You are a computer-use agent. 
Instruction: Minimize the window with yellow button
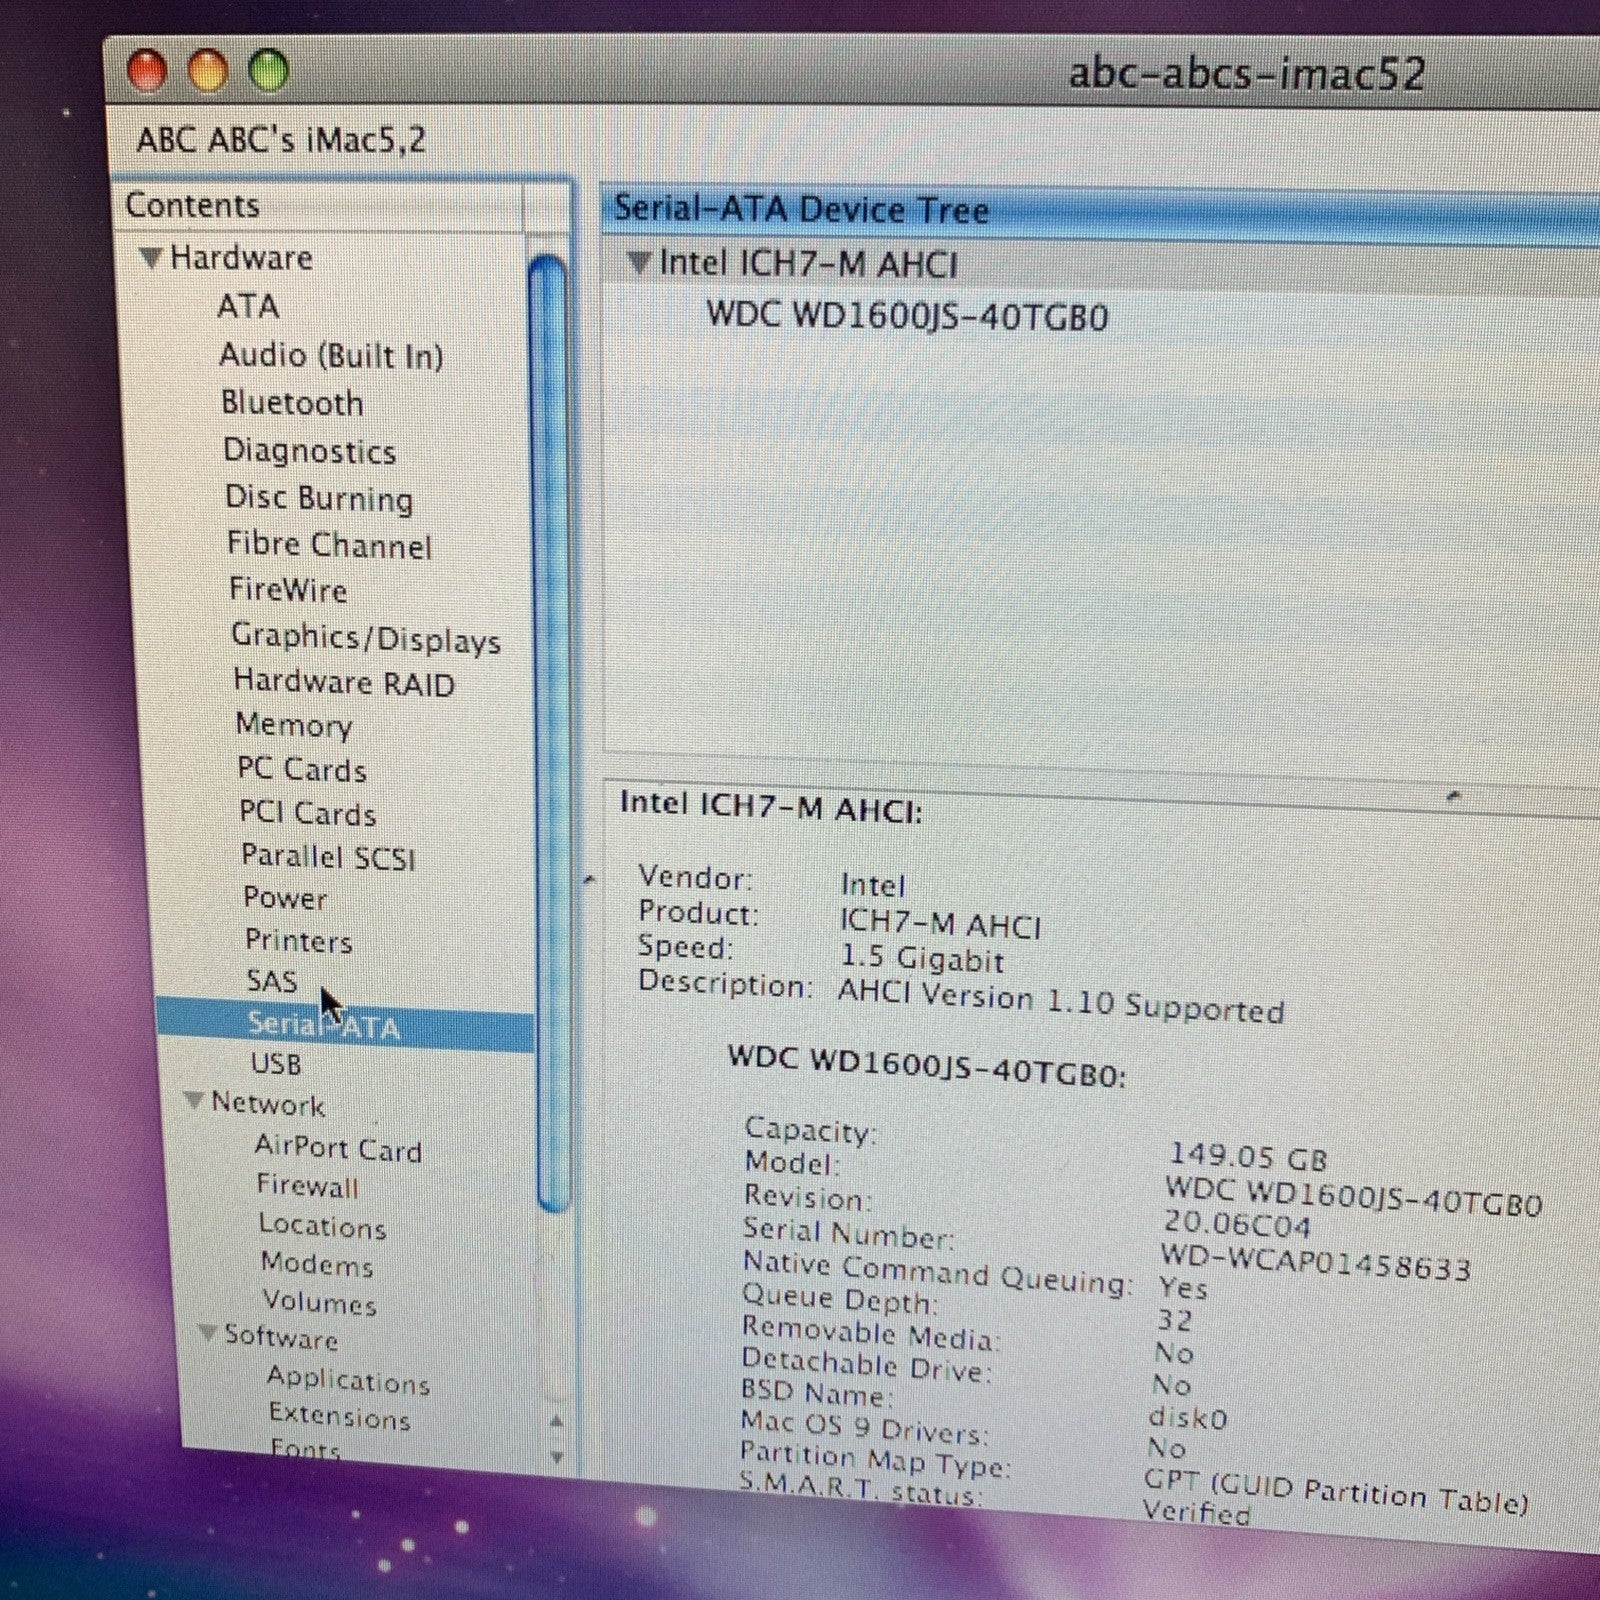point(207,71)
